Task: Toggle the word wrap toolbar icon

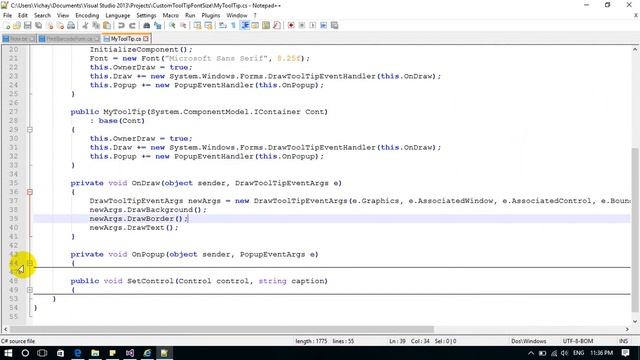Action: tap(222, 25)
